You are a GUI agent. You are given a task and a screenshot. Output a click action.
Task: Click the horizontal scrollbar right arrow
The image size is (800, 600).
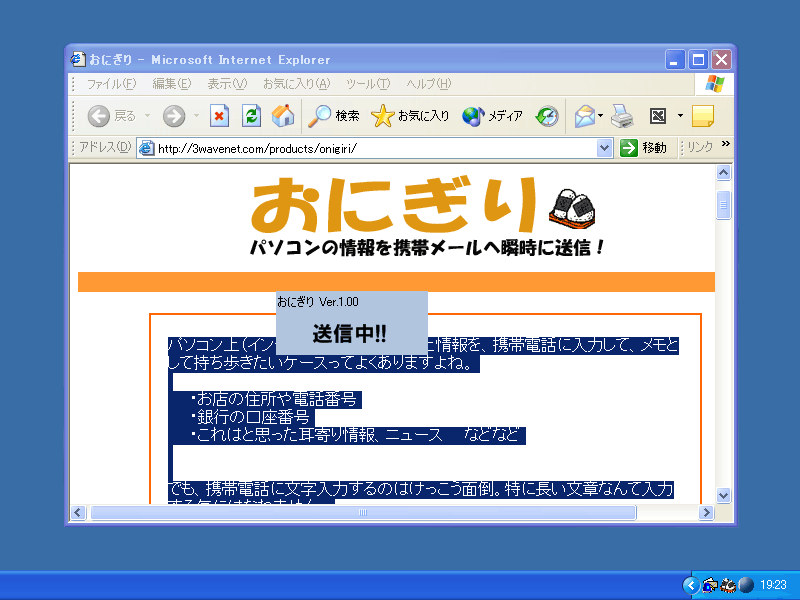point(706,512)
